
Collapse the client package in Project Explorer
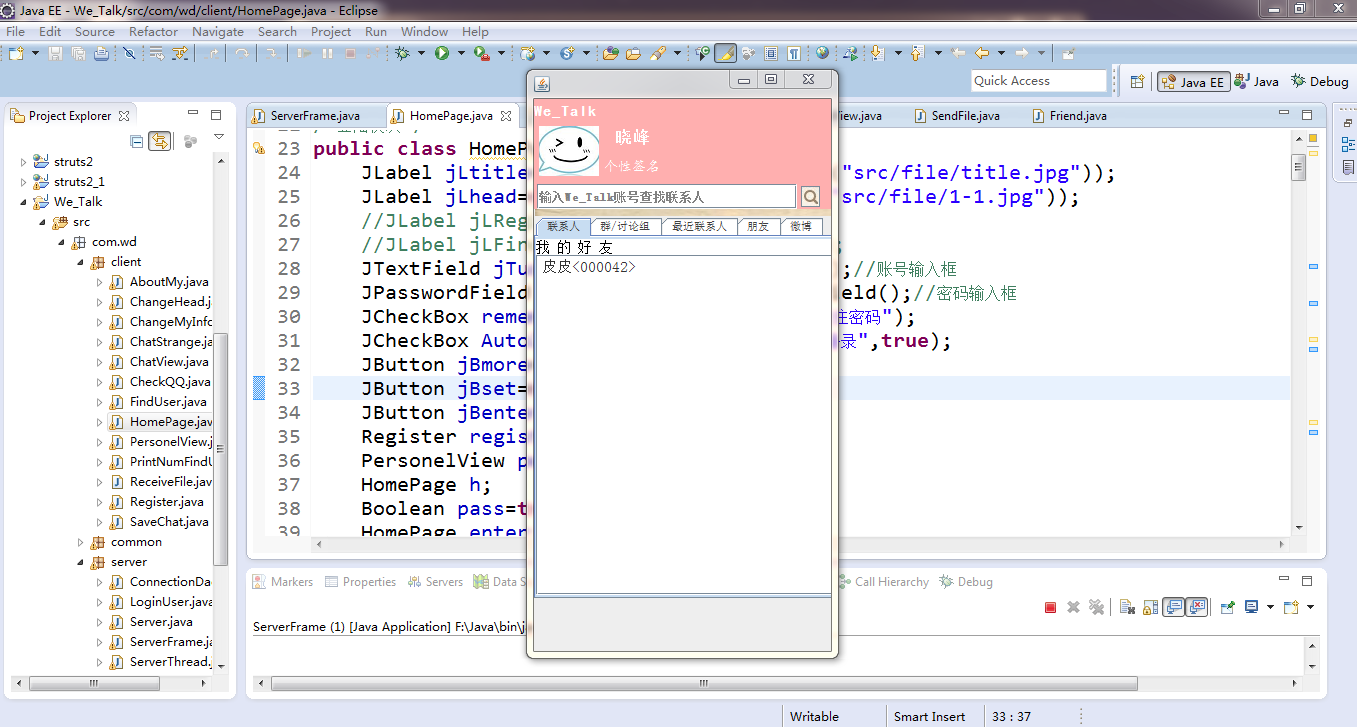tap(83, 262)
